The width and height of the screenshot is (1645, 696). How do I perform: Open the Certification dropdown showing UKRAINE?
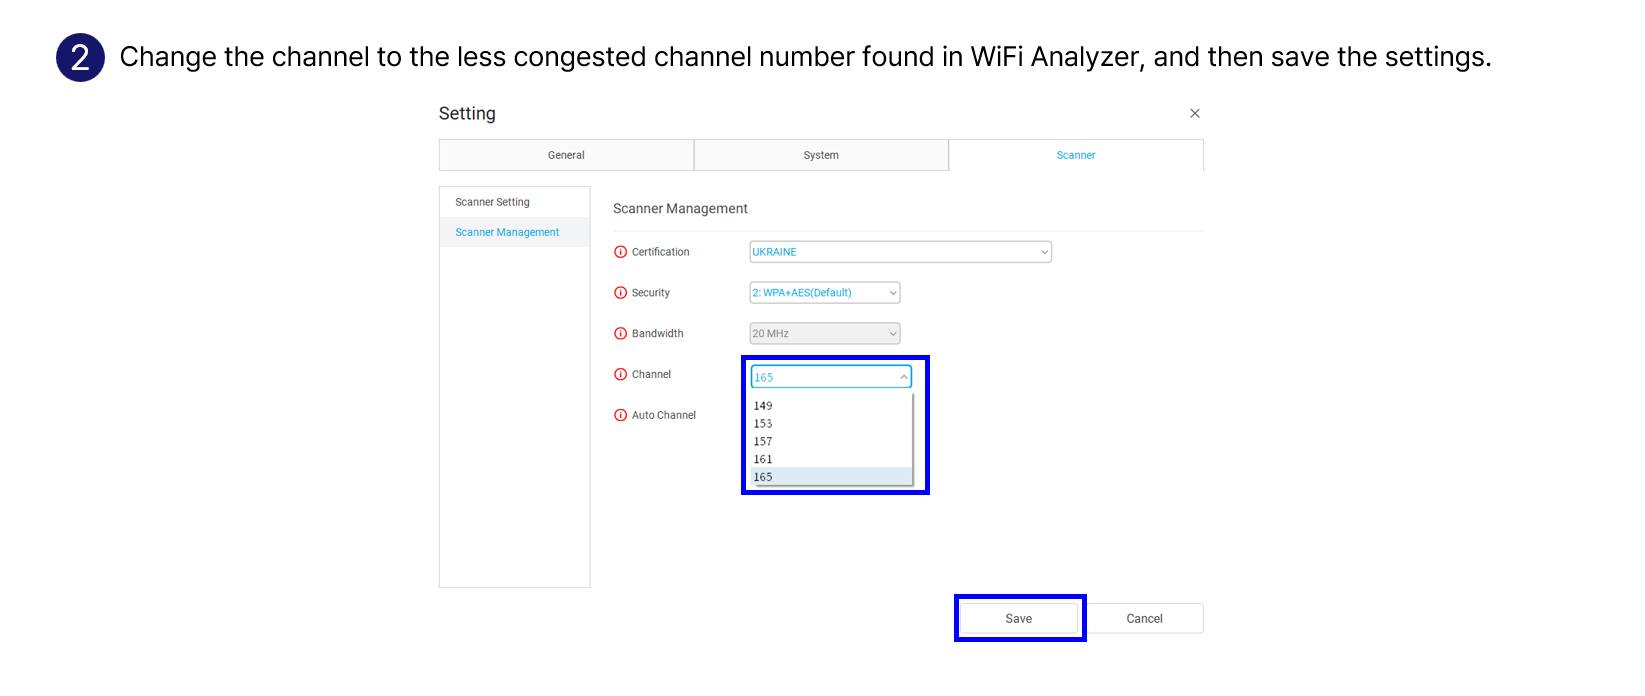coord(900,252)
